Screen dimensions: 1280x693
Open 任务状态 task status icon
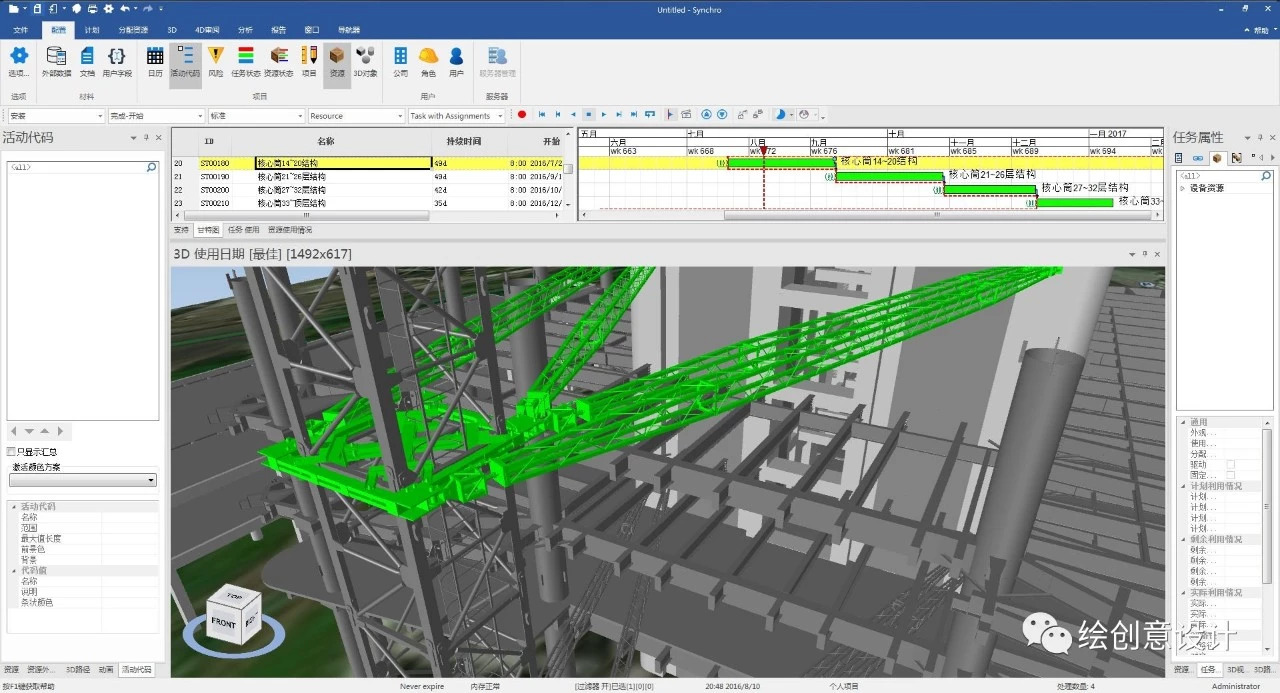click(x=246, y=56)
